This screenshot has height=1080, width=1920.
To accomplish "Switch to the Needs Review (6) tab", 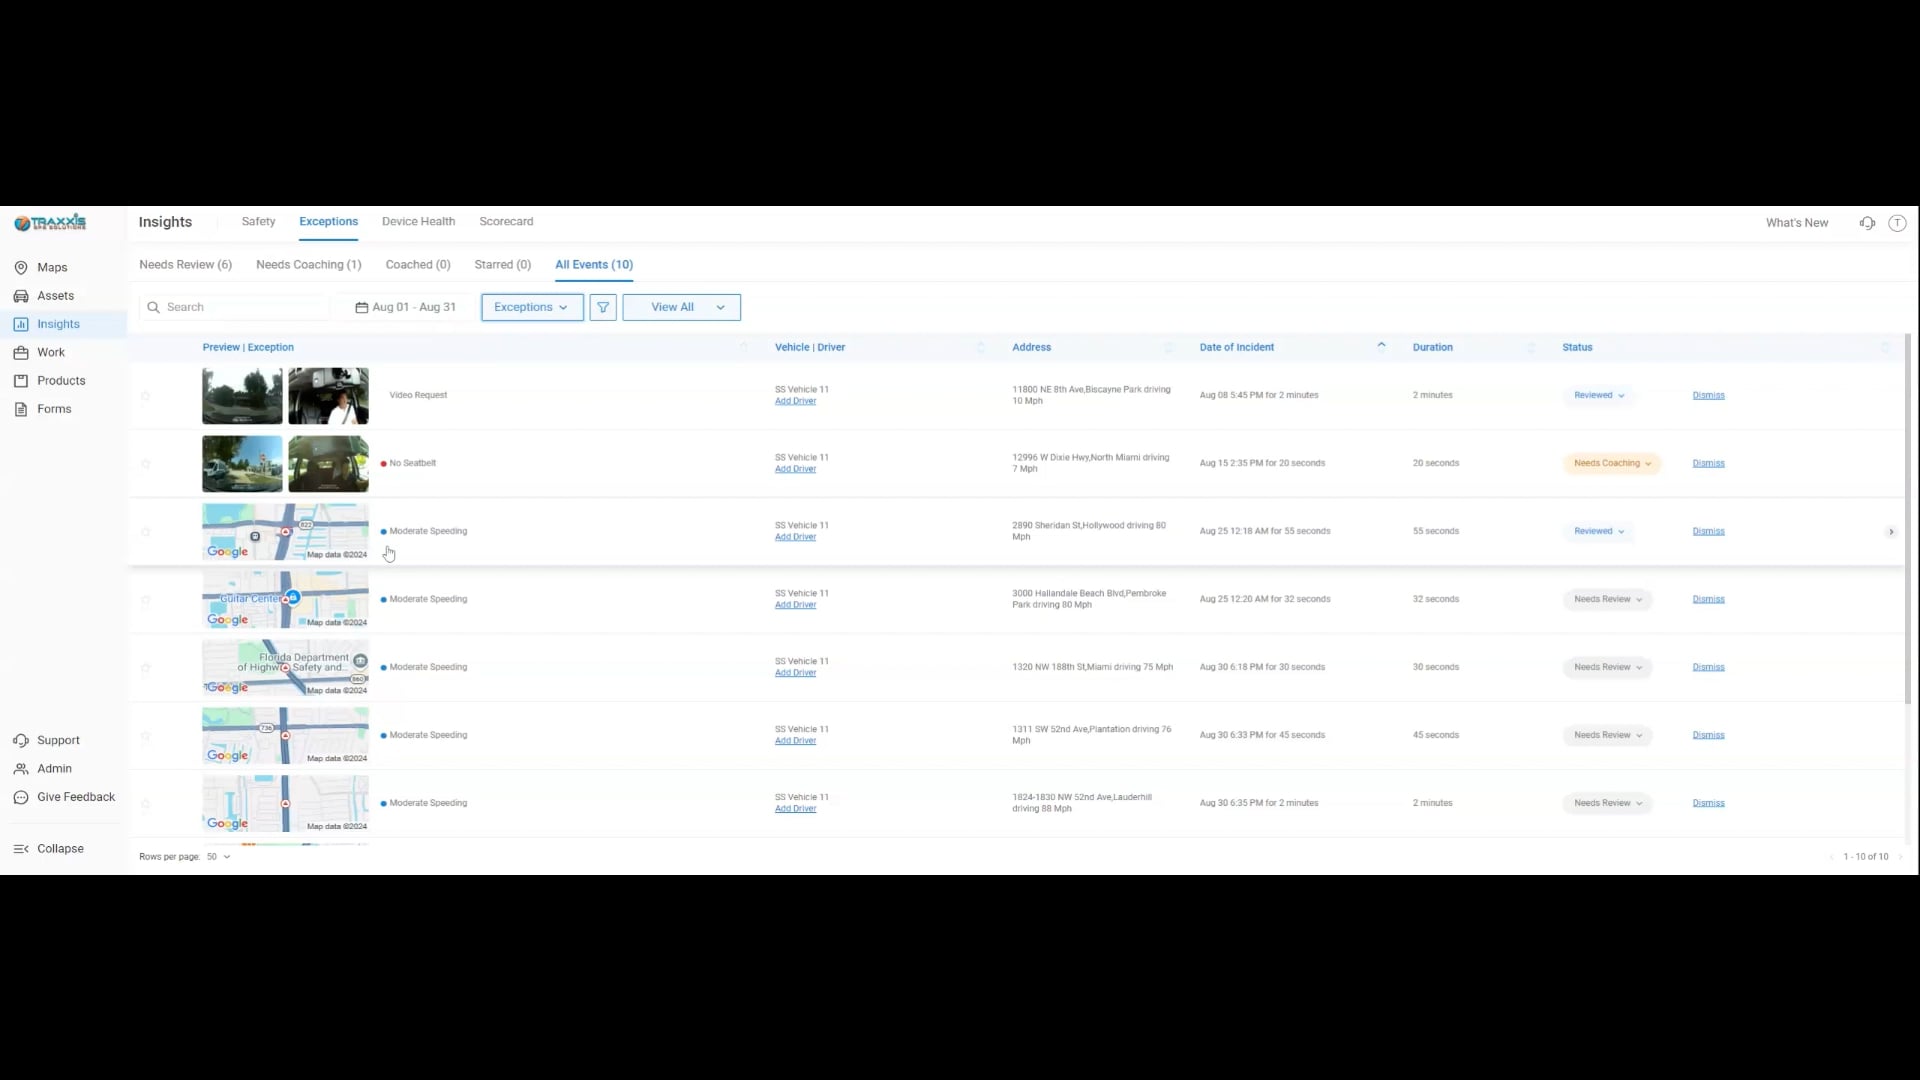I will (x=185, y=264).
